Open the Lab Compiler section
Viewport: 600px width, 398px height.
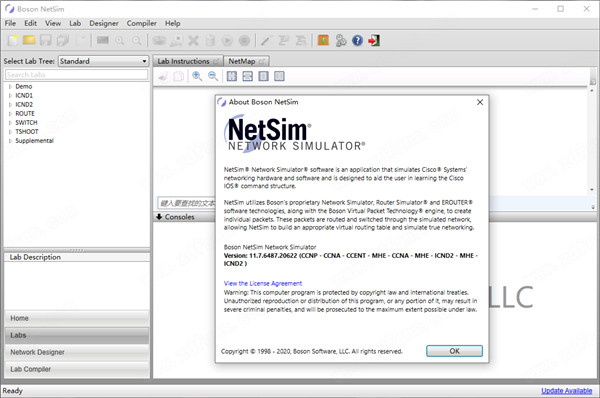pyautogui.click(x=77, y=369)
